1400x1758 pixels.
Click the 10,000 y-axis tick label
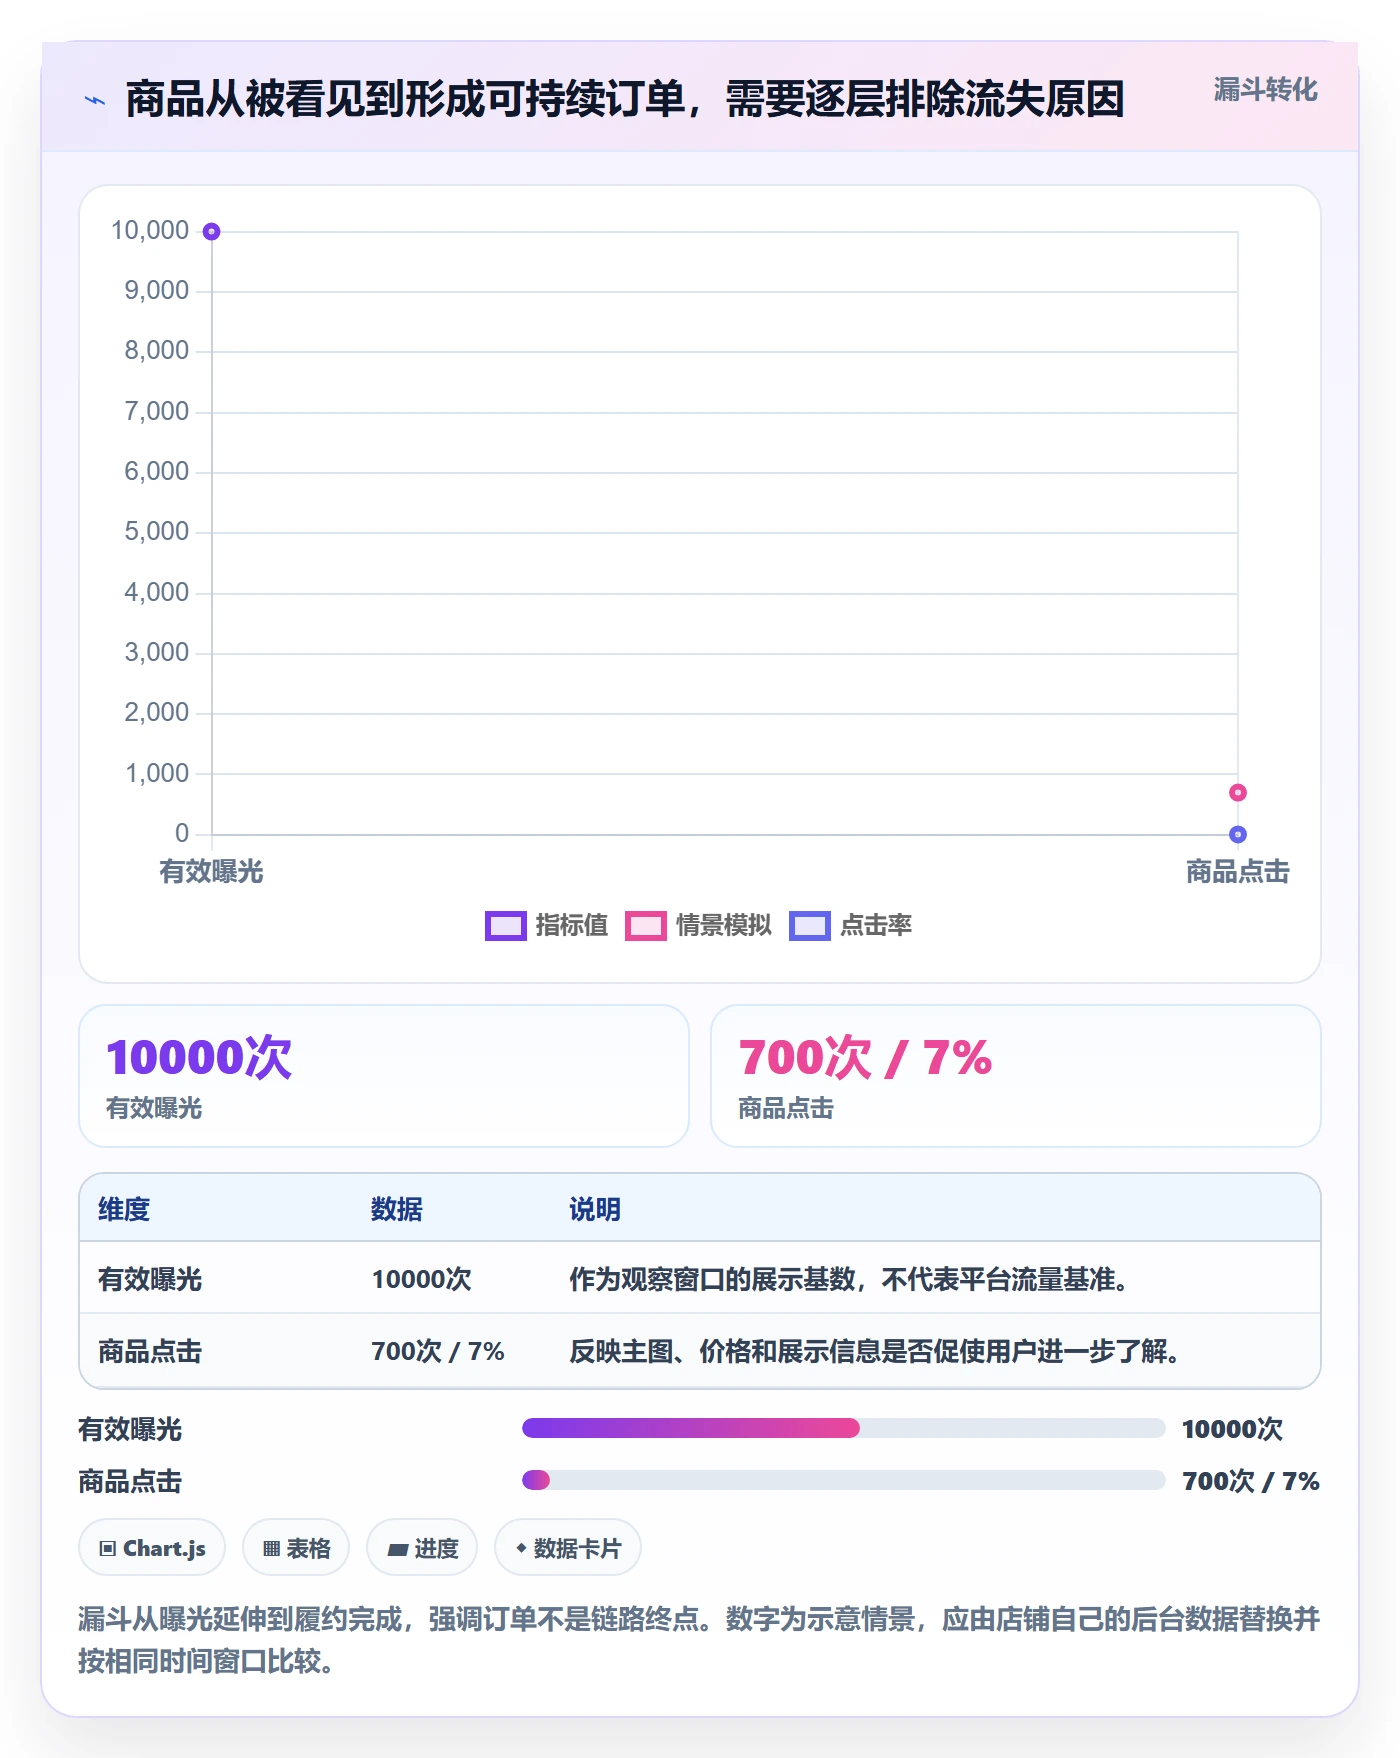coord(150,231)
